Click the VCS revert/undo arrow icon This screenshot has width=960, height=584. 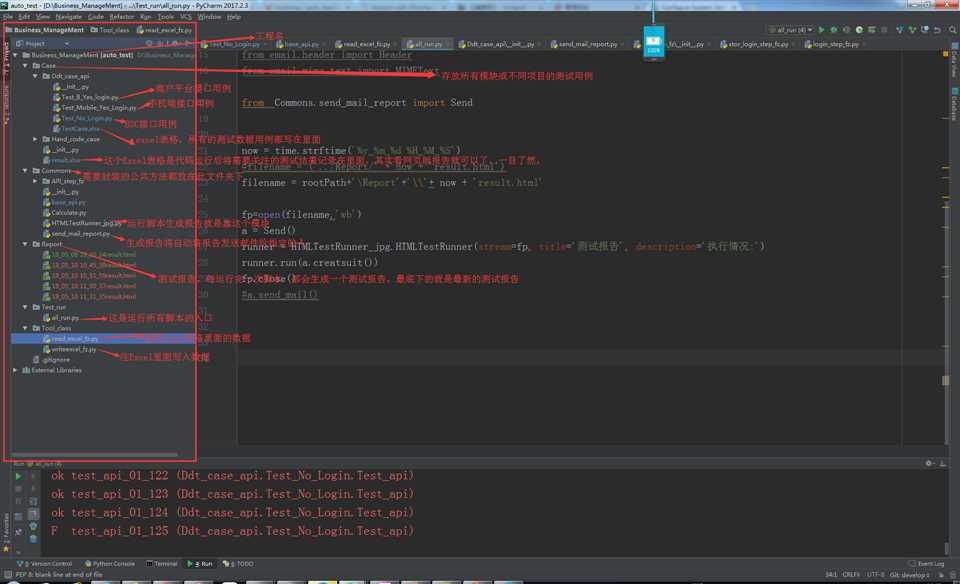coord(937,29)
